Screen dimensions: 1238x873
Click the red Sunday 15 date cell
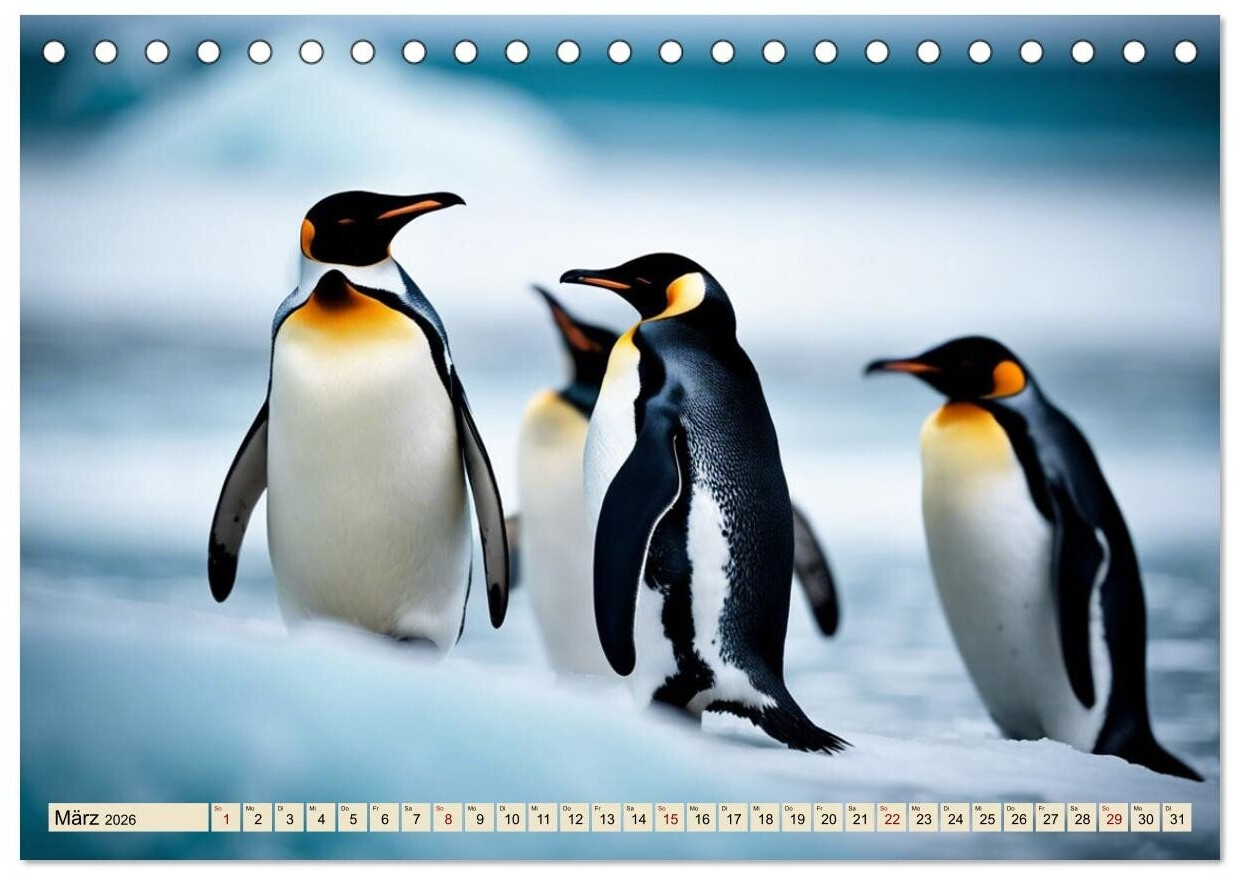[x=669, y=818]
